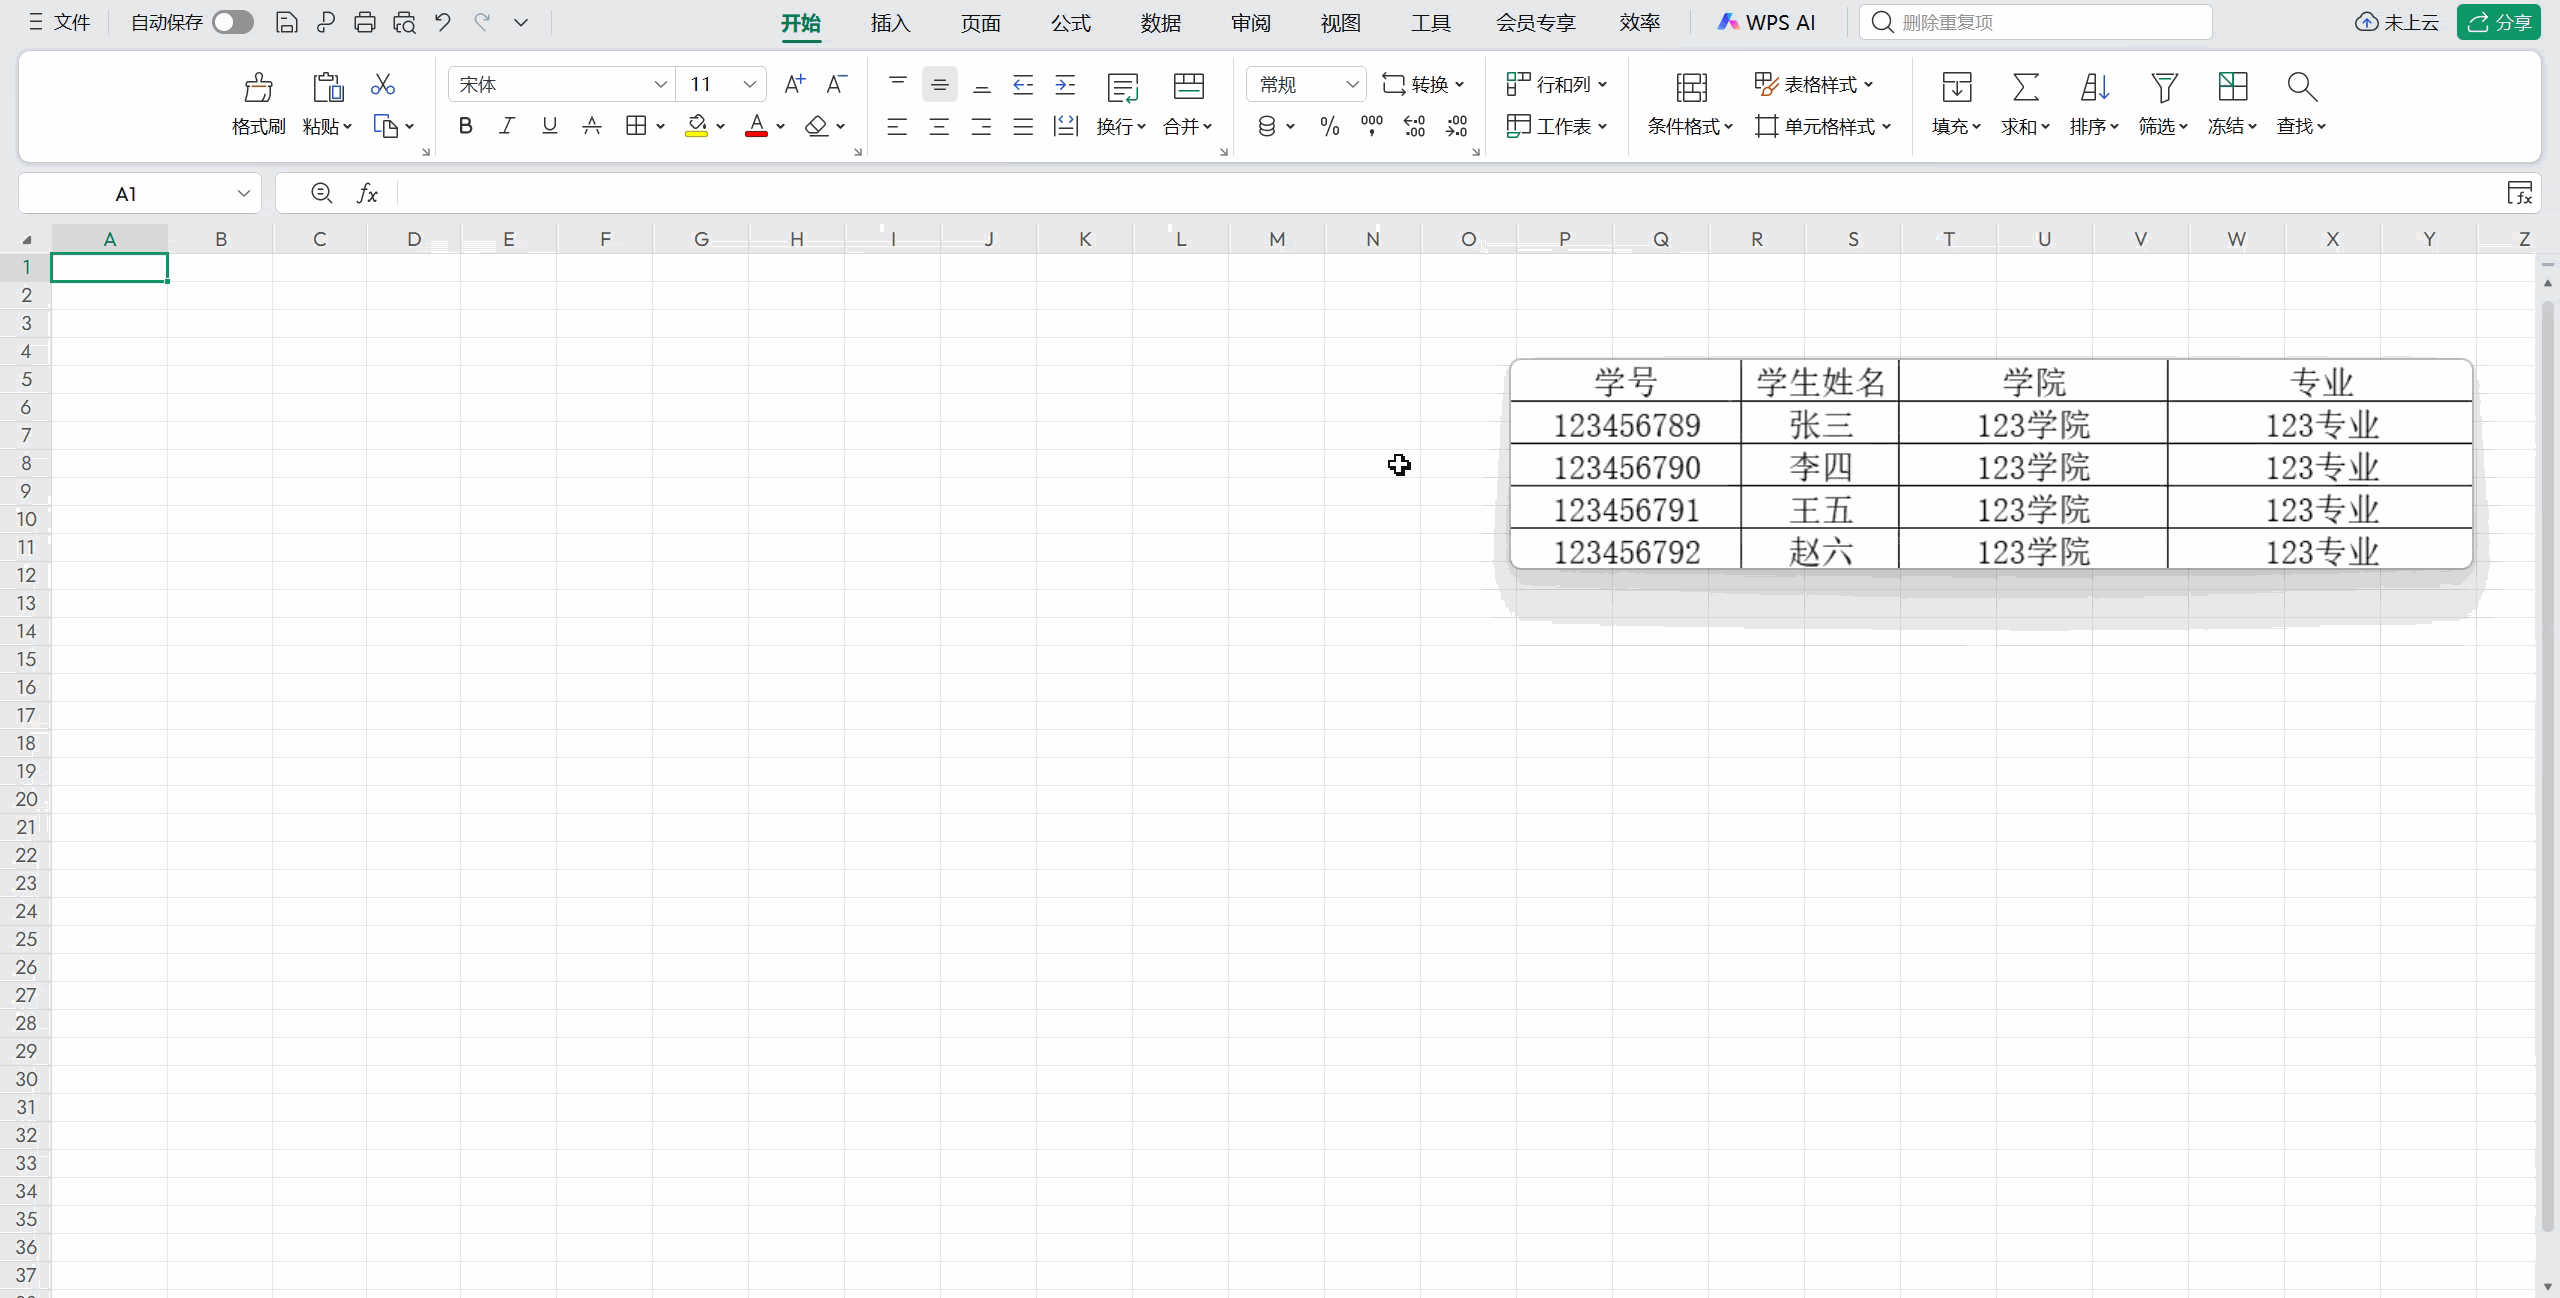2560x1298 pixels.
Task: Toggle Italic formatting
Action: click(507, 126)
